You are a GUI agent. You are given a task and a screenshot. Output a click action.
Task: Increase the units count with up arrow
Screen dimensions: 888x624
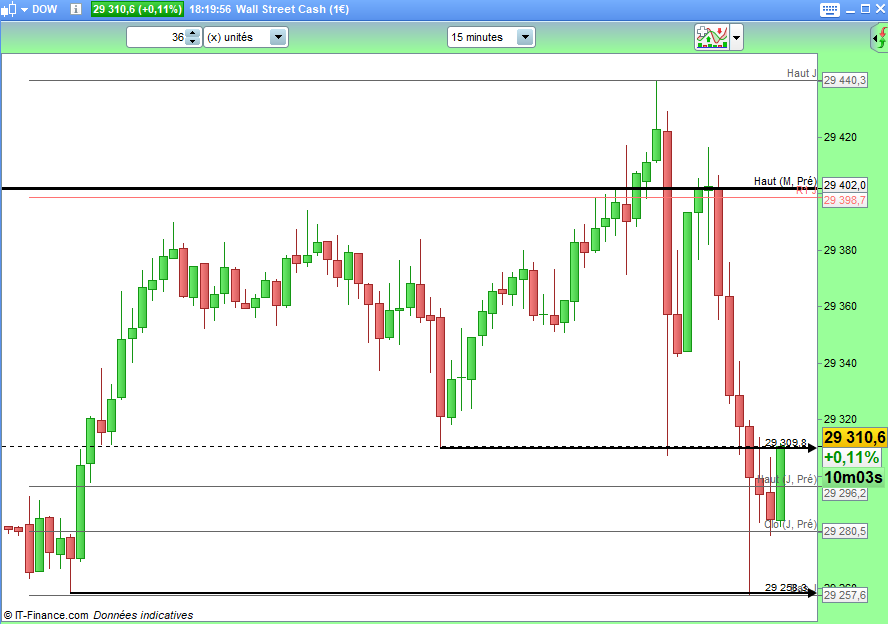(193, 33)
